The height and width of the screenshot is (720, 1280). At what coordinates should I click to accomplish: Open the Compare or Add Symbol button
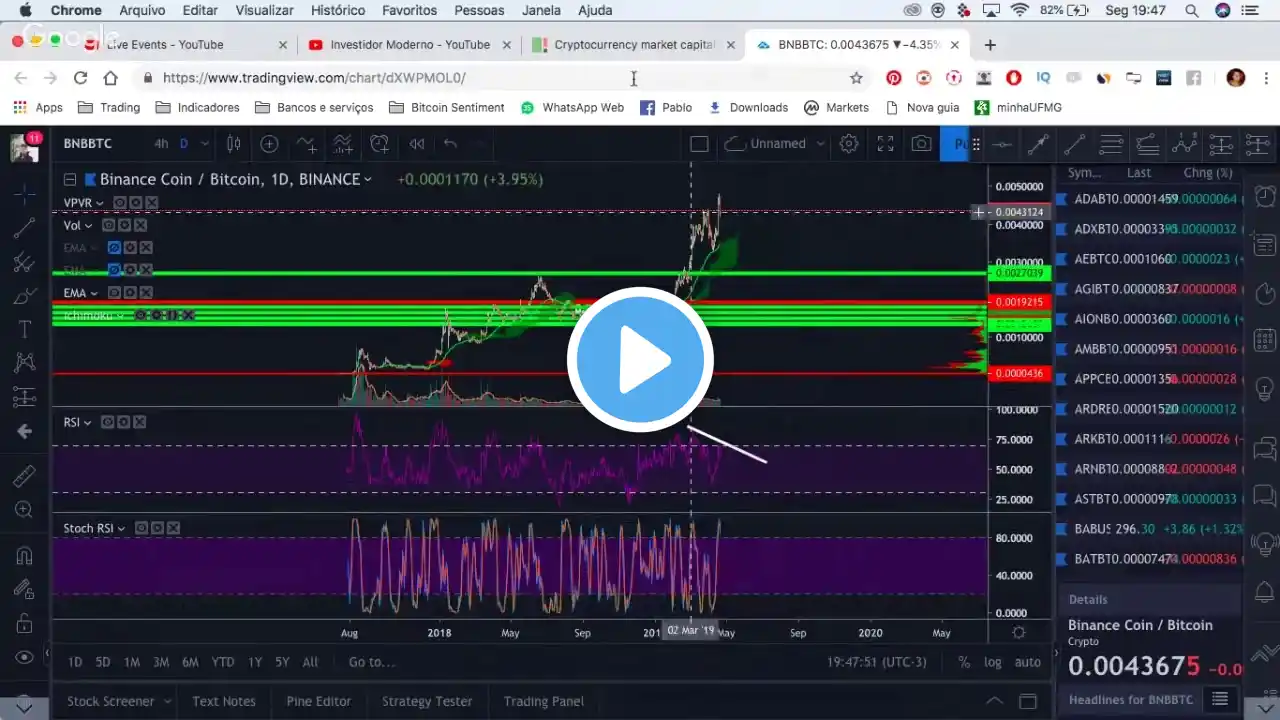[x=269, y=144]
